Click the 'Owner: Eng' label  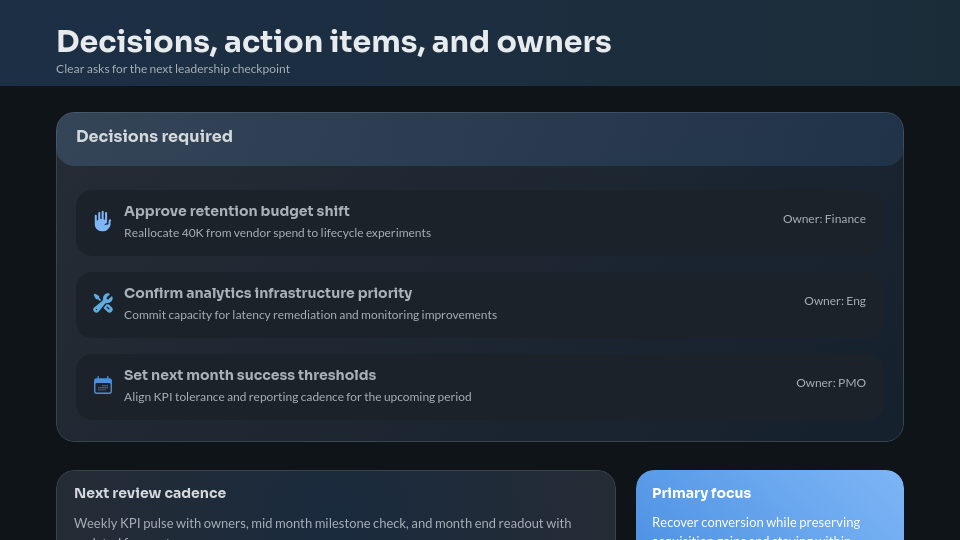(835, 301)
